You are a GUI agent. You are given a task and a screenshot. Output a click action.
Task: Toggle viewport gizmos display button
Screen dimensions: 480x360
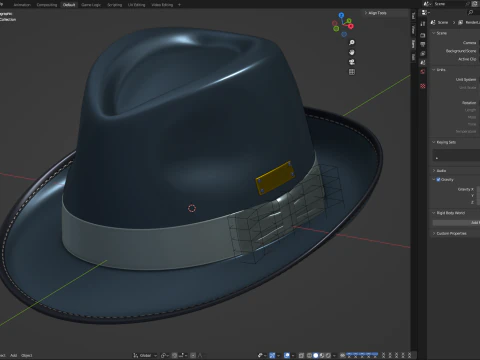272,355
